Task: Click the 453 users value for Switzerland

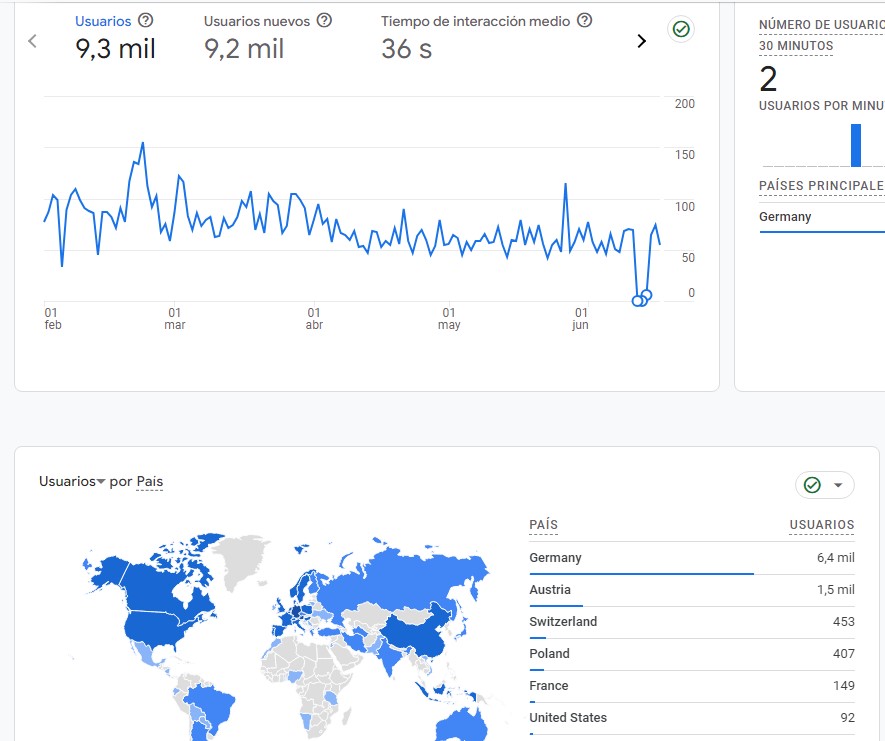Action: pos(844,621)
